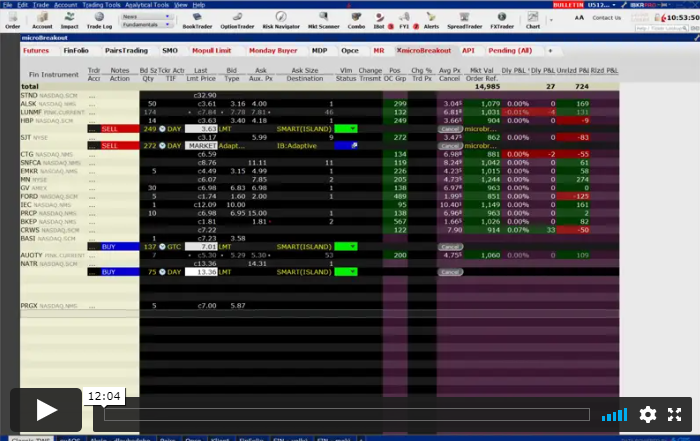
Task: Click the video volume bars
Action: coord(614,415)
